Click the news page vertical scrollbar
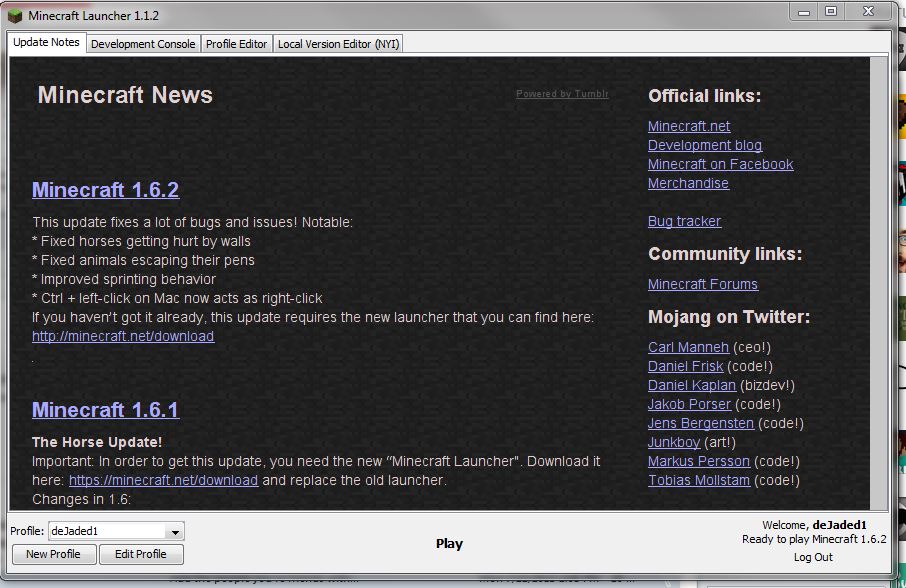This screenshot has height=588, width=906. tap(878, 283)
